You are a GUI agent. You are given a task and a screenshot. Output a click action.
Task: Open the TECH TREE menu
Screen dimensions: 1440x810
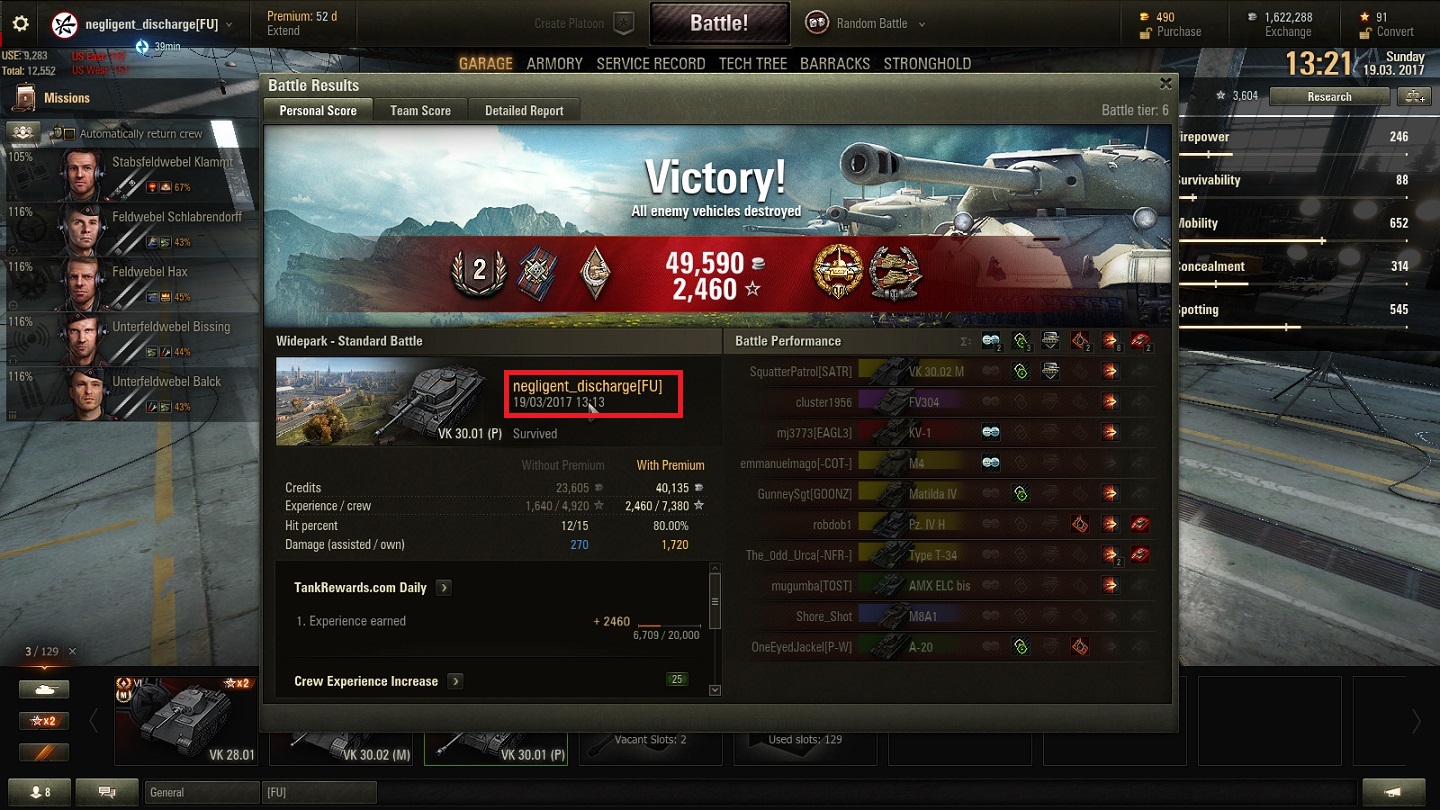(753, 63)
